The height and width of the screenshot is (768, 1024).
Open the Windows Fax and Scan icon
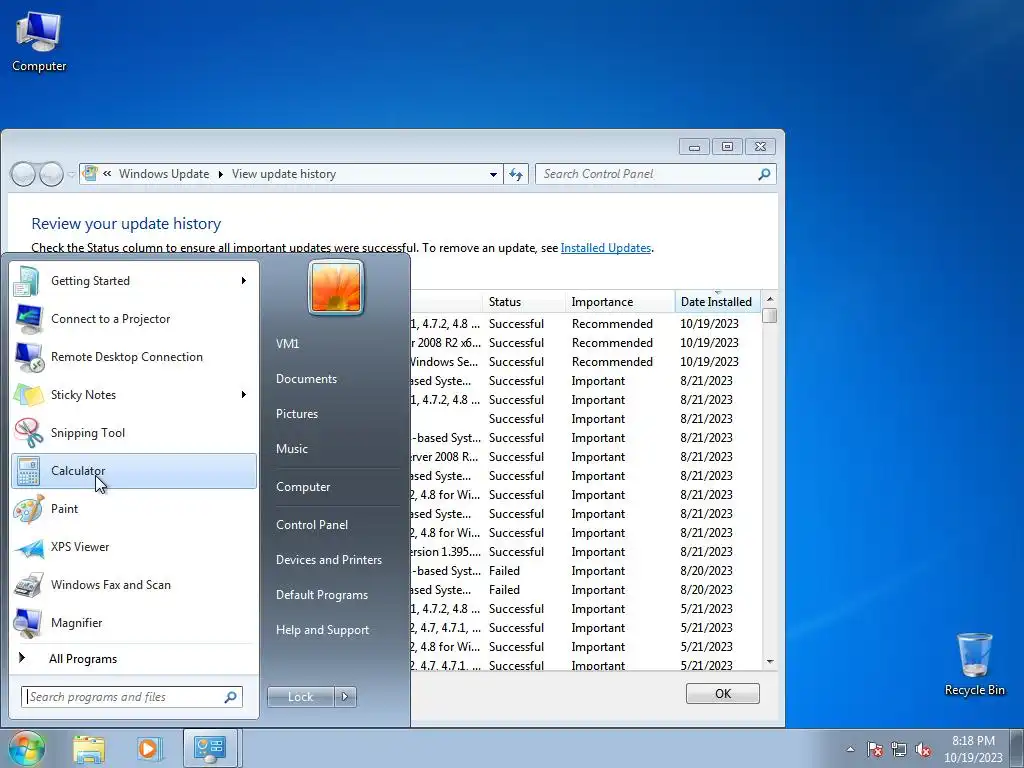(x=28, y=584)
